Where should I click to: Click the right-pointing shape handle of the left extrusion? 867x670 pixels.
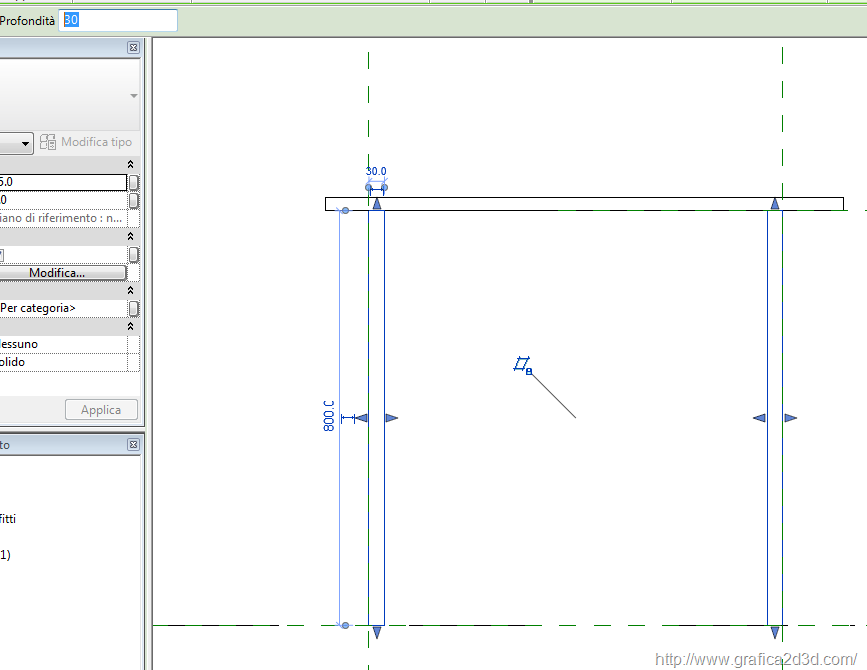point(391,418)
